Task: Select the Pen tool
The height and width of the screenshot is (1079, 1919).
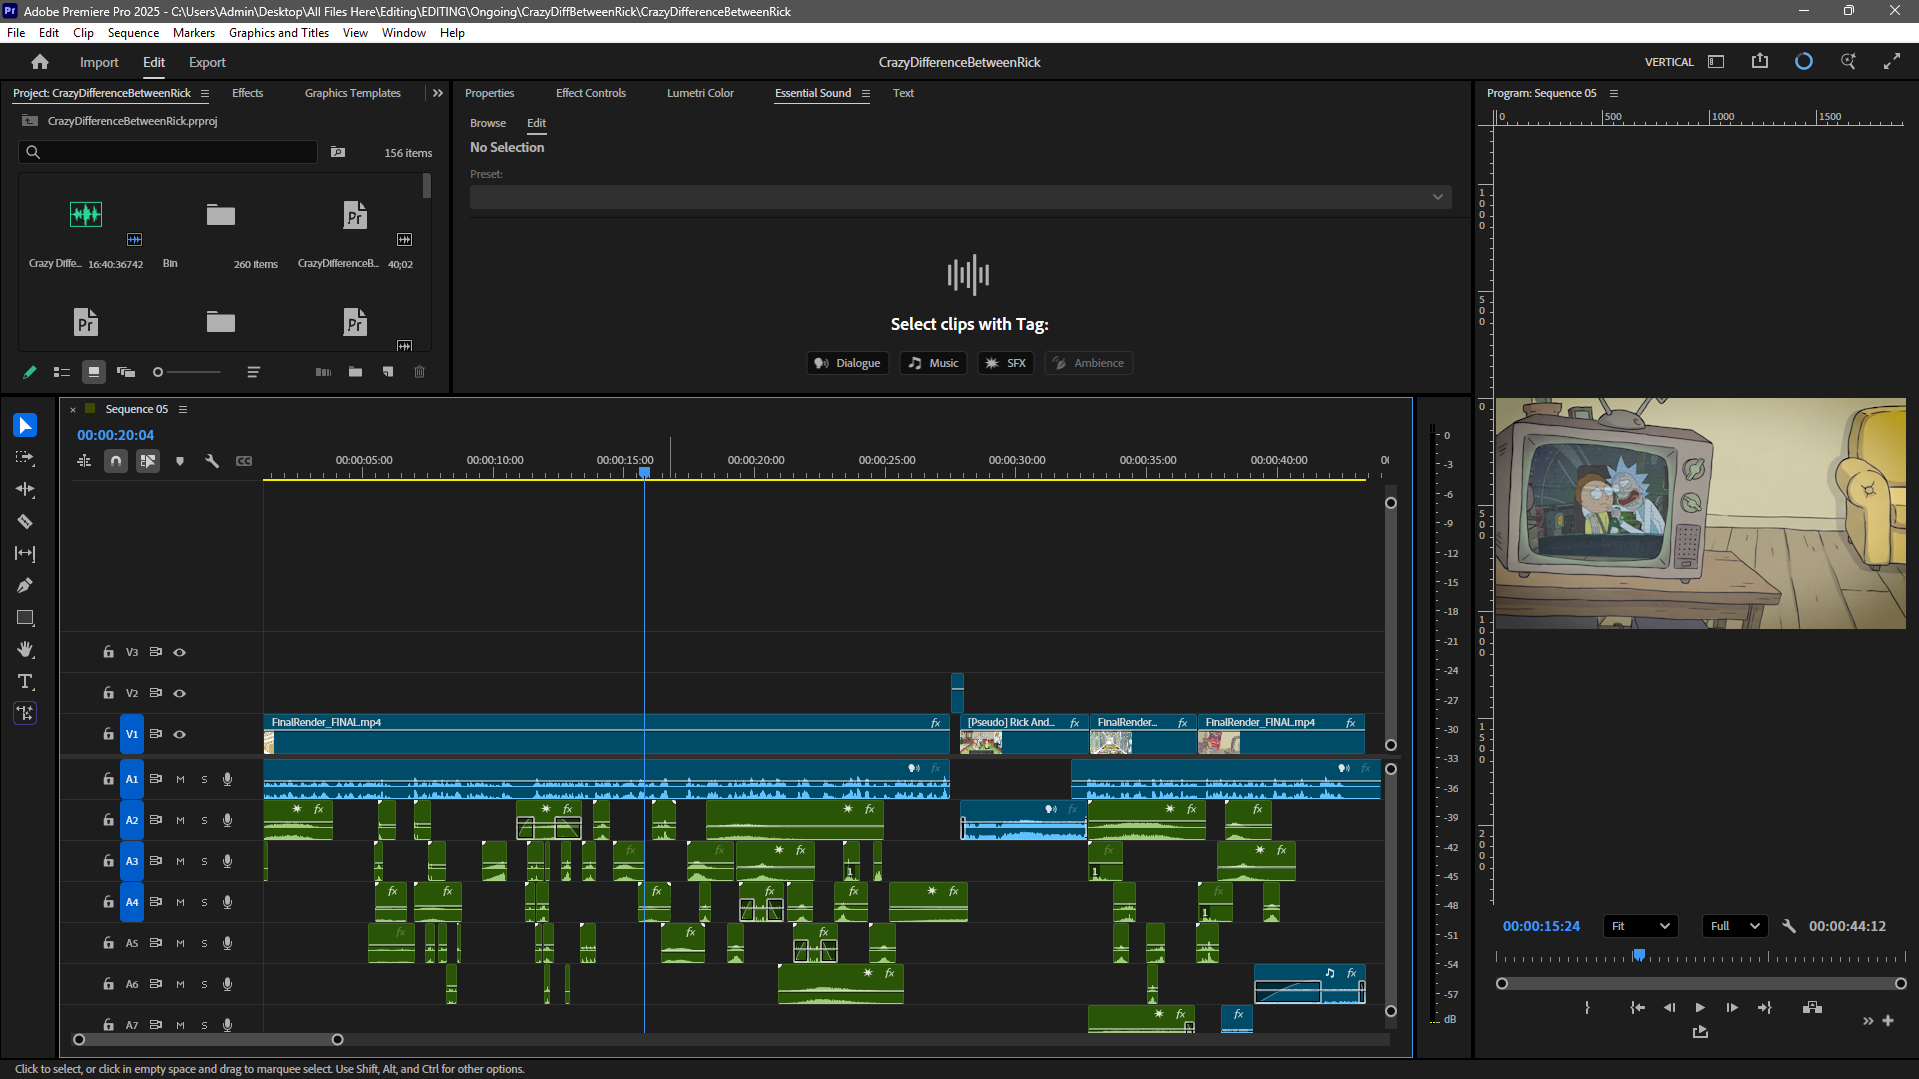Action: [x=25, y=586]
